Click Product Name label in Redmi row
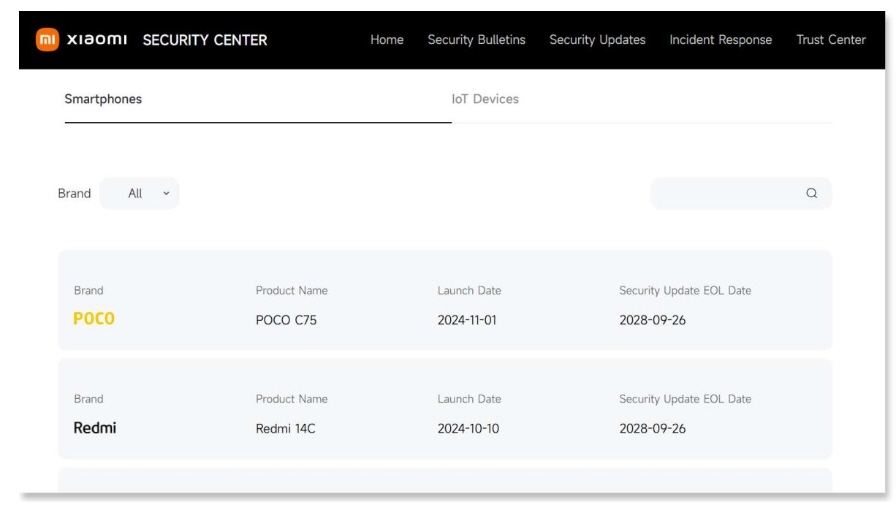896x515 pixels. 291,399
